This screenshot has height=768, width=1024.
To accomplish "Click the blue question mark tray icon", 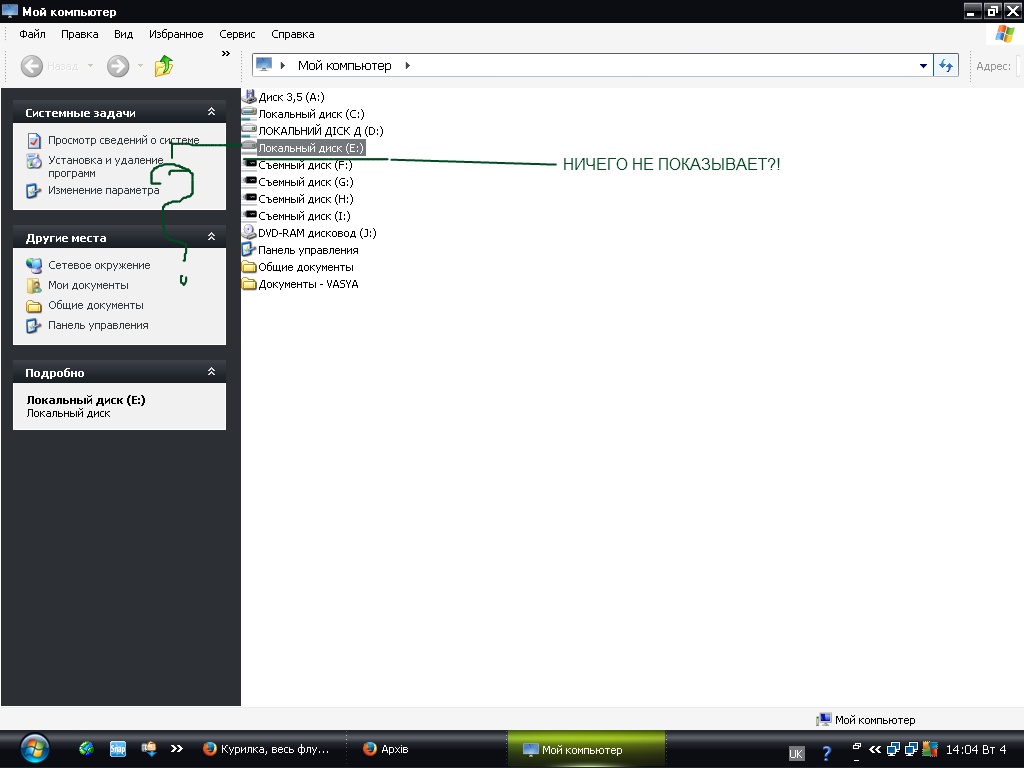I will coord(826,753).
